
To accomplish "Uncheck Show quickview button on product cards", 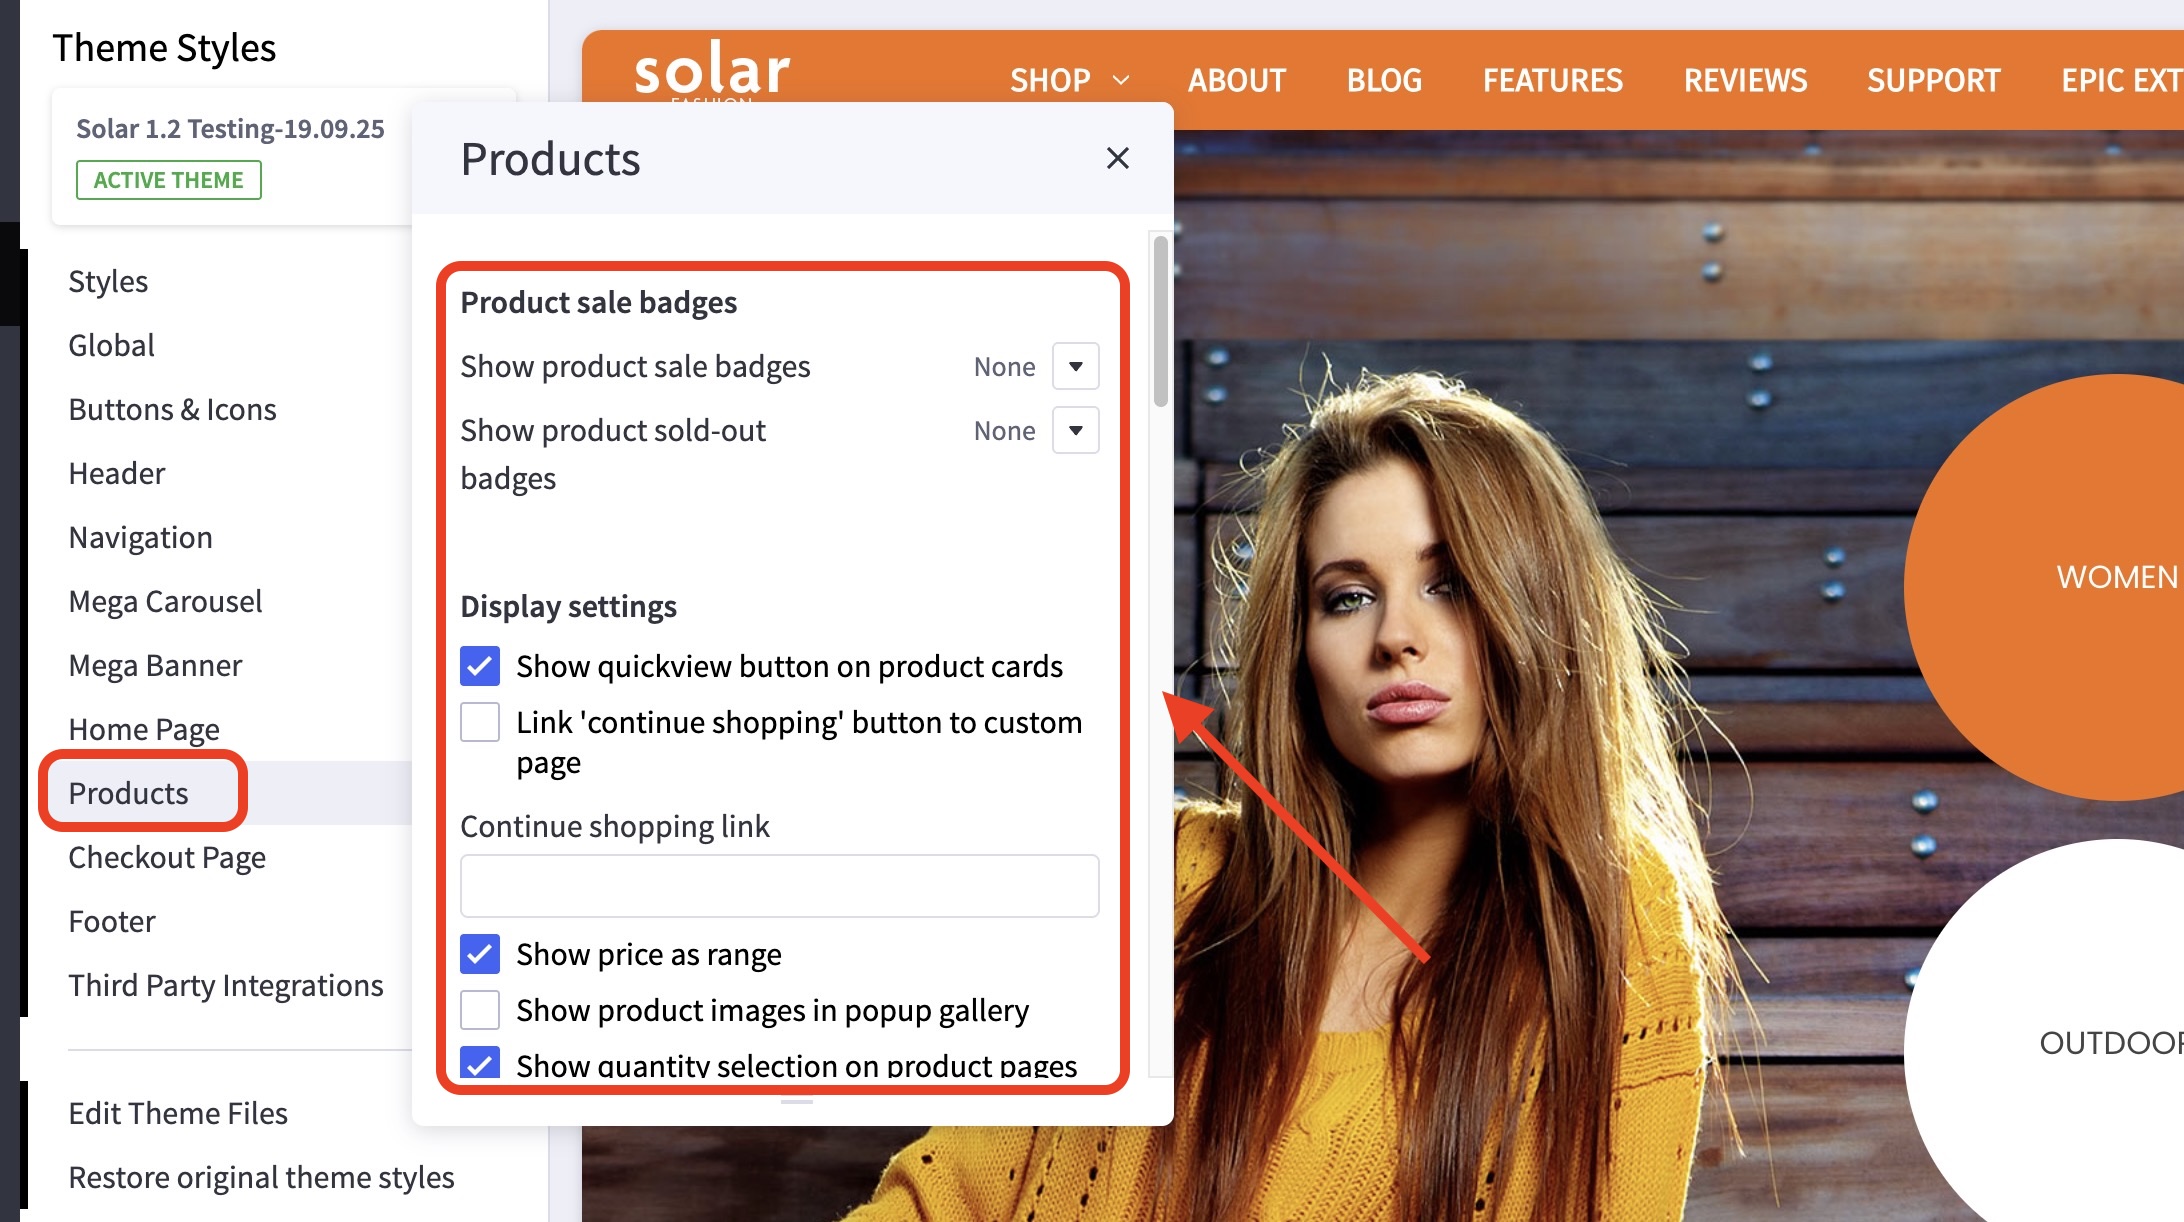I will point(480,666).
